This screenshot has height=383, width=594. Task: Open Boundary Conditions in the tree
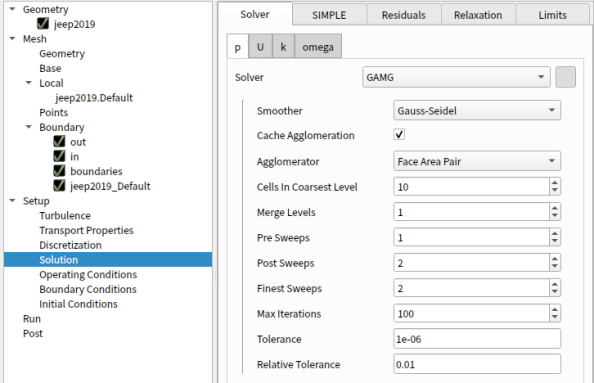pyautogui.click(x=88, y=289)
